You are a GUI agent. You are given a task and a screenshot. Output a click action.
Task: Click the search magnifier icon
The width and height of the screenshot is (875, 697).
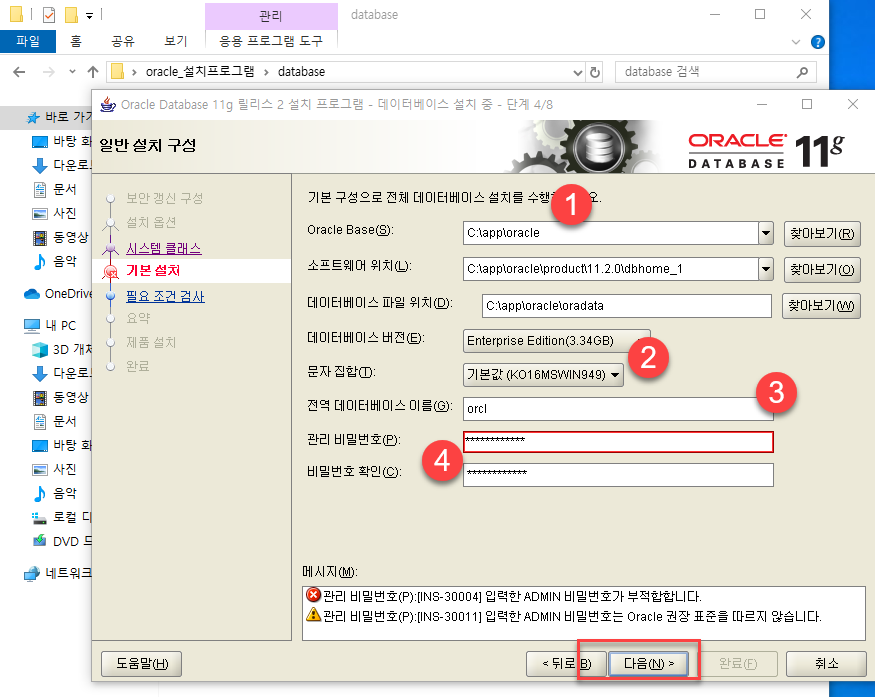point(802,72)
